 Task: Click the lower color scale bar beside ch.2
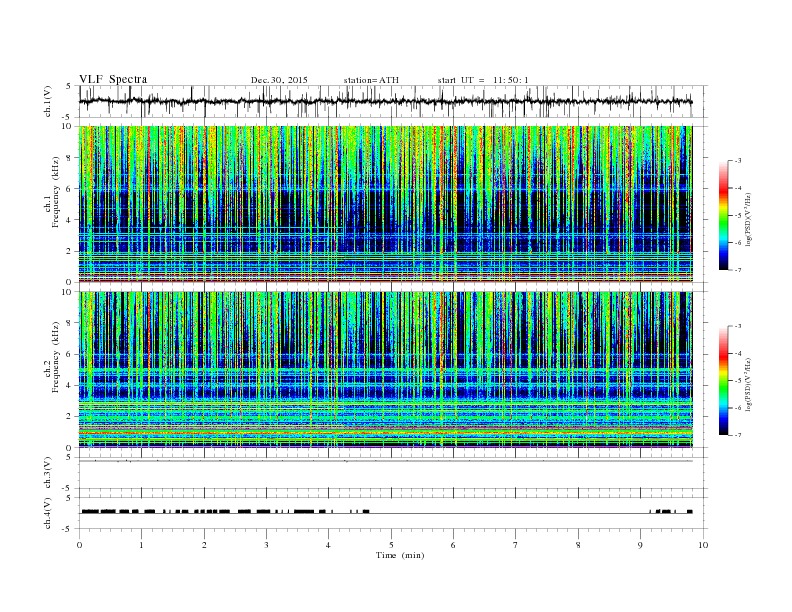pyautogui.click(x=723, y=381)
